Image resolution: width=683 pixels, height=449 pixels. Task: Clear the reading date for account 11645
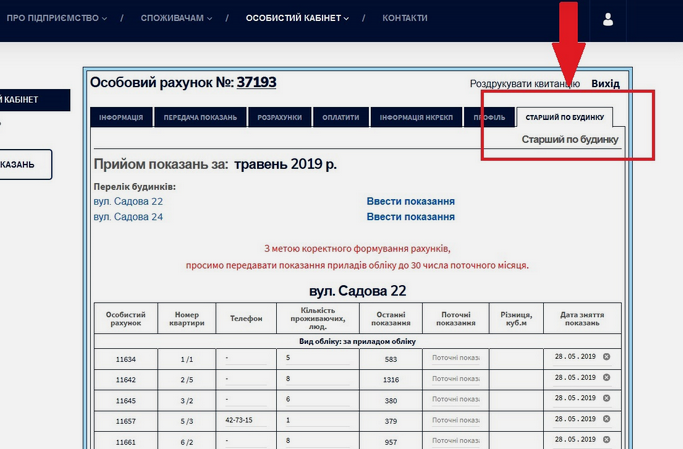coord(606,400)
